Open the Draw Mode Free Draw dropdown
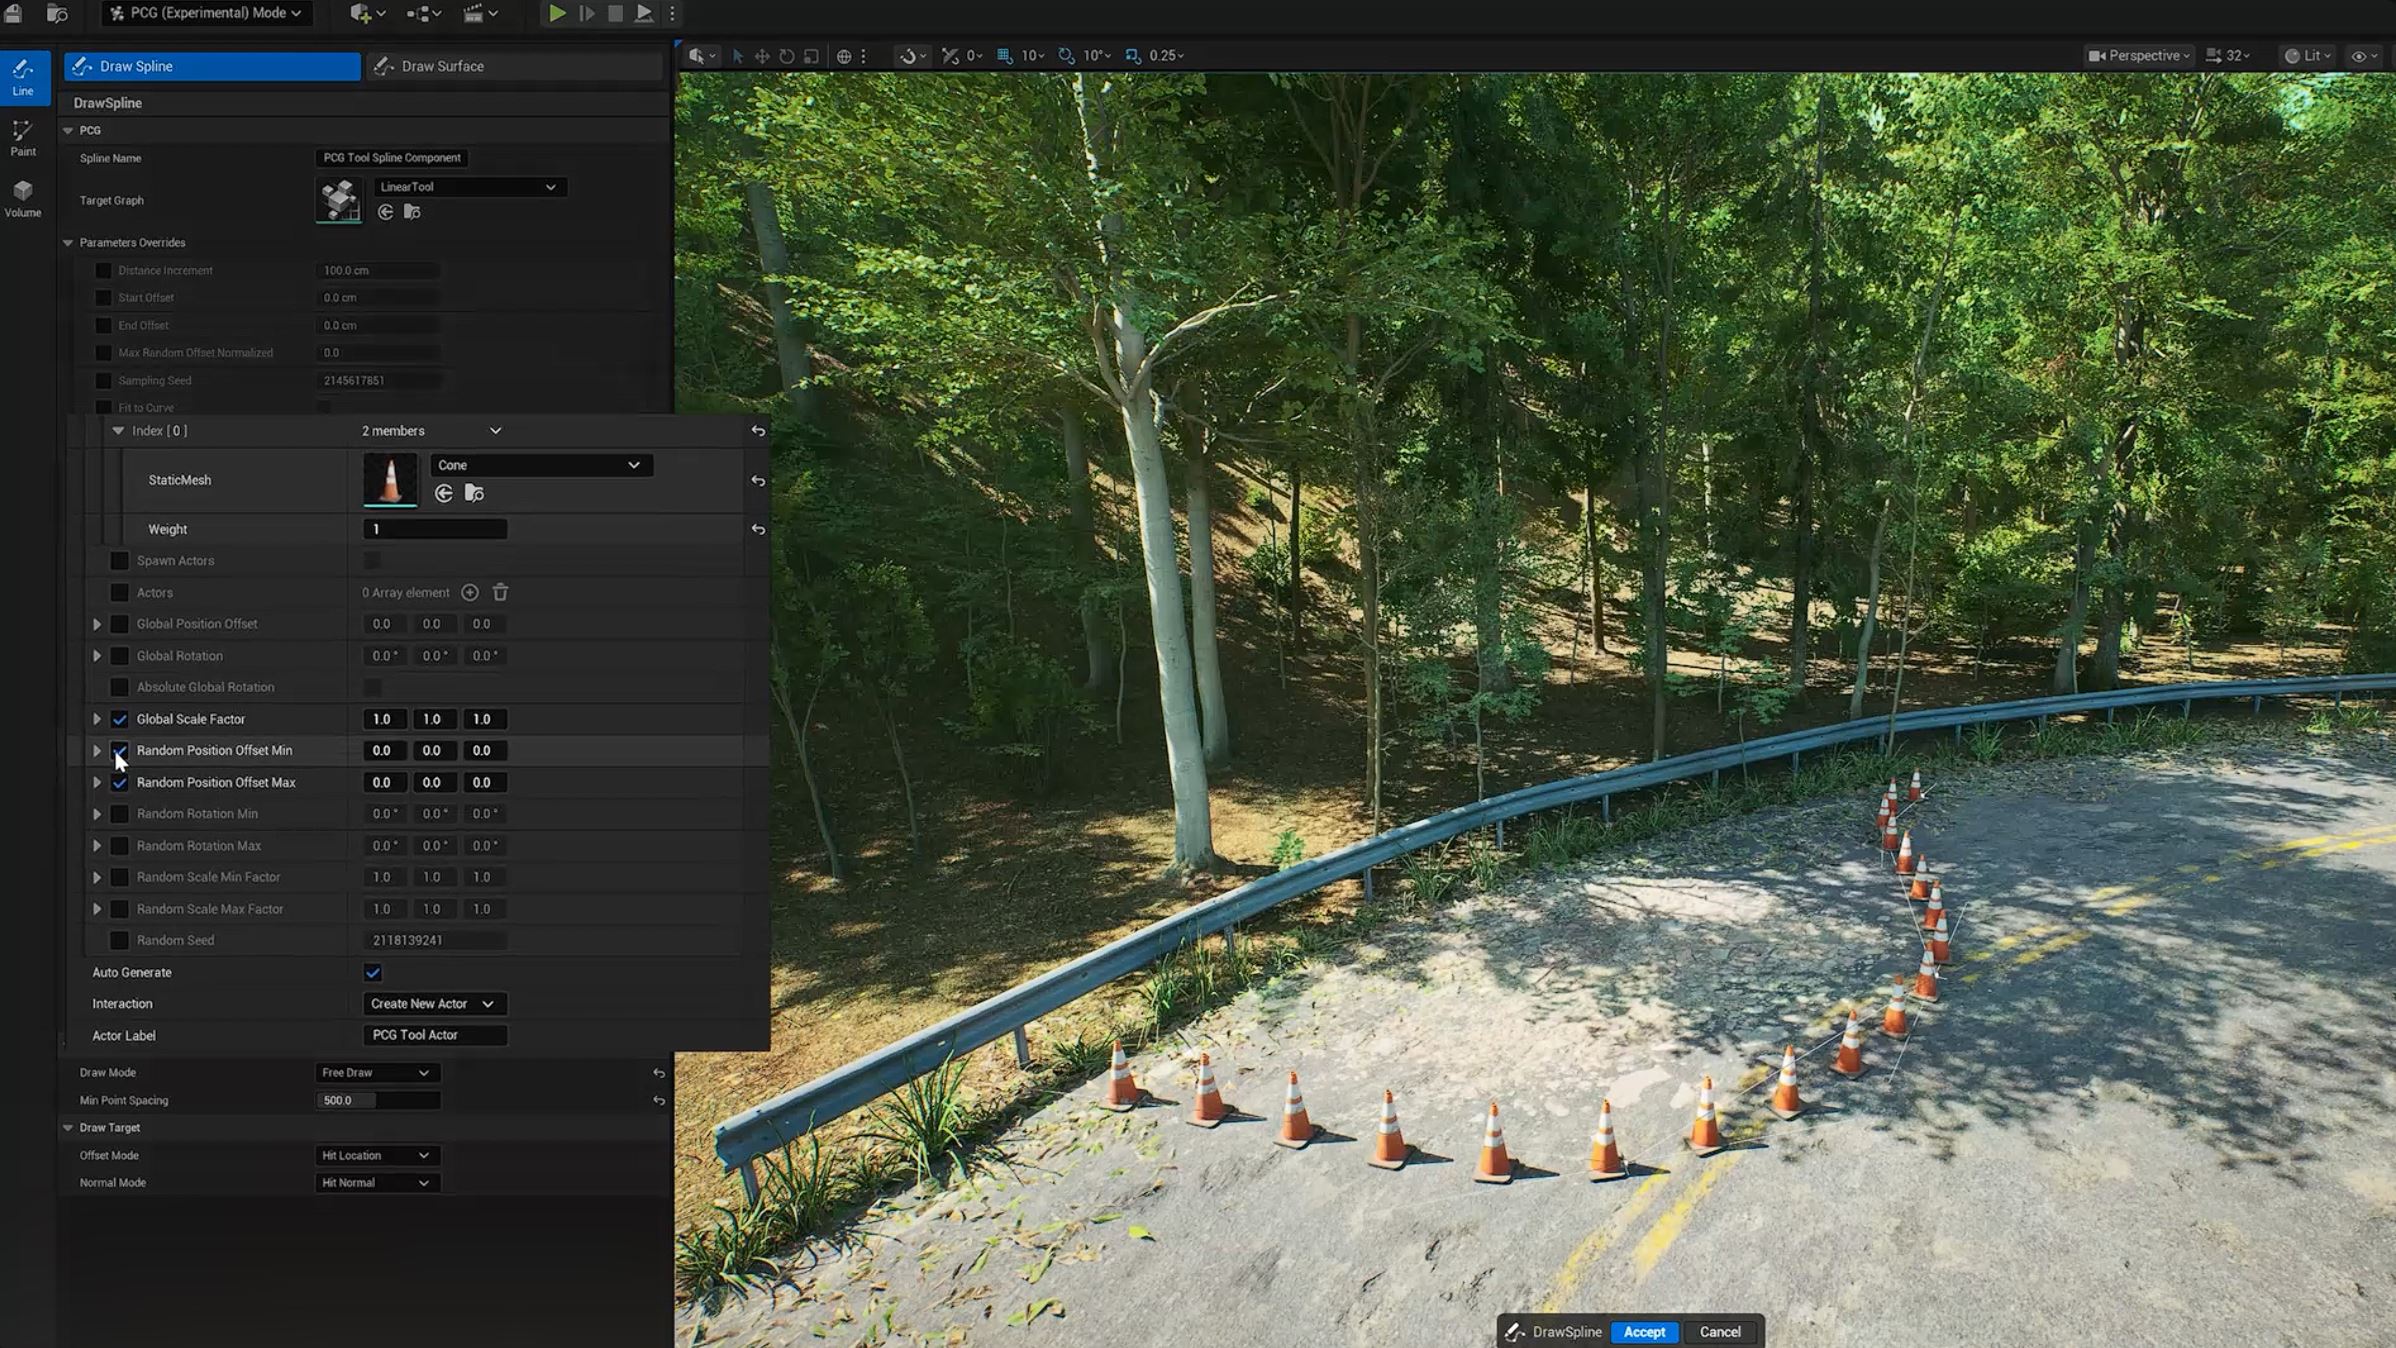This screenshot has height=1348, width=2396. (376, 1072)
